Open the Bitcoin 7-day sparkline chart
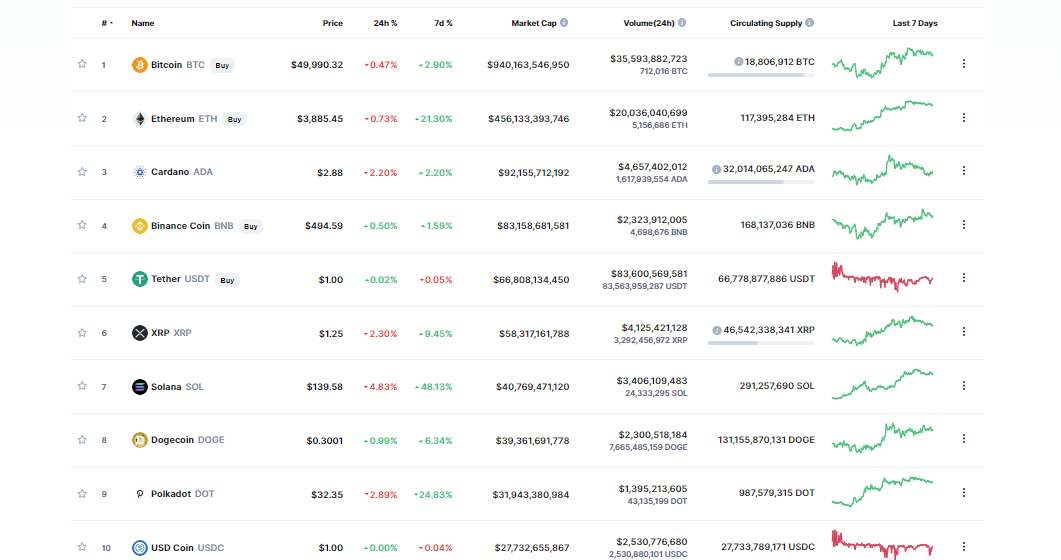Viewport: 1061px width, 560px height. (x=882, y=63)
